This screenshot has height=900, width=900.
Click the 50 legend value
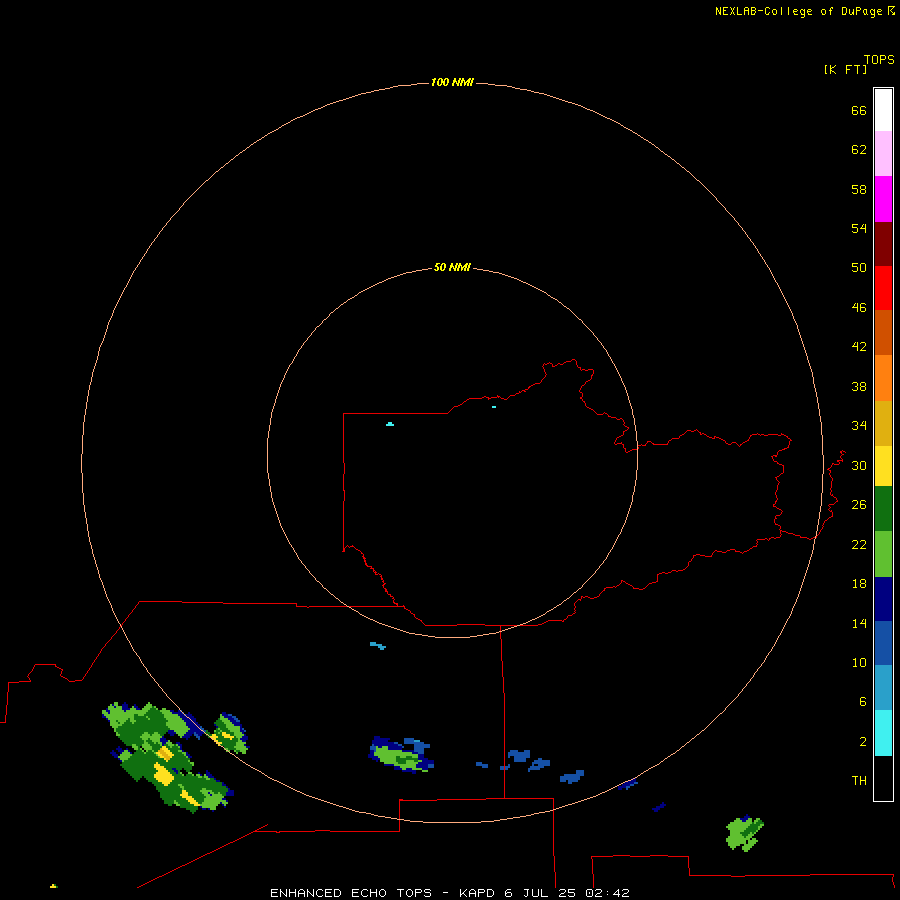(x=859, y=267)
